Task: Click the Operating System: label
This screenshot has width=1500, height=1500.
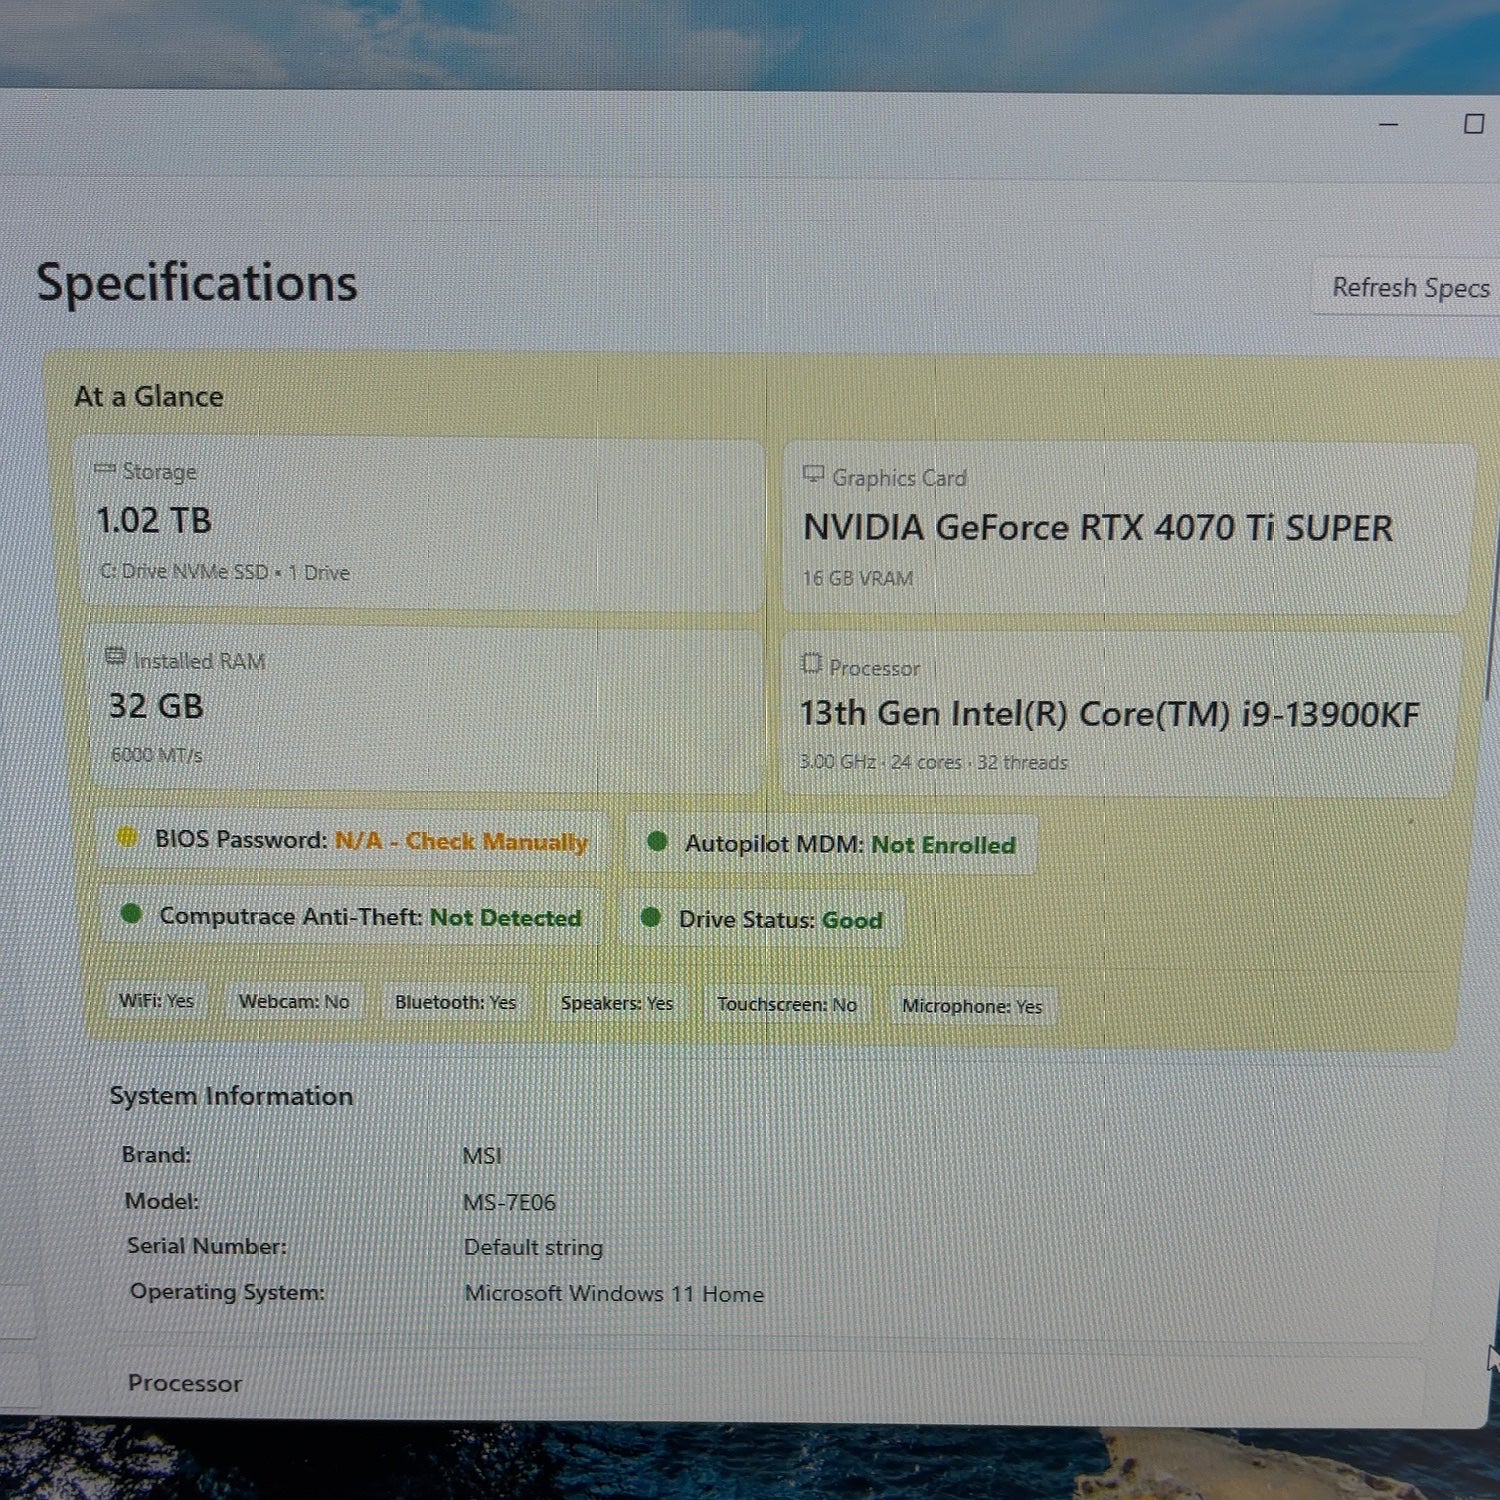Action: tap(227, 1292)
